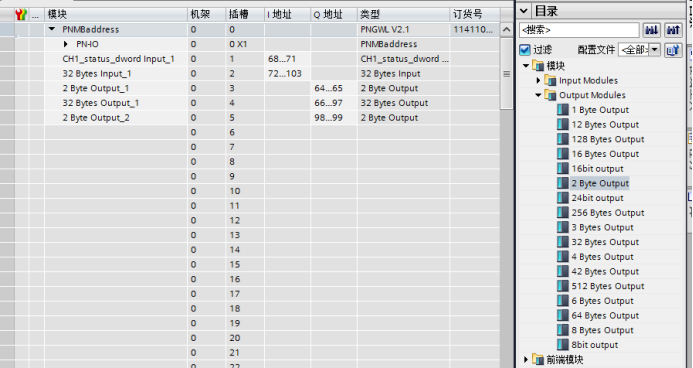Click the Output Modules folder icon
The height and width of the screenshot is (368, 693).
tap(550, 95)
